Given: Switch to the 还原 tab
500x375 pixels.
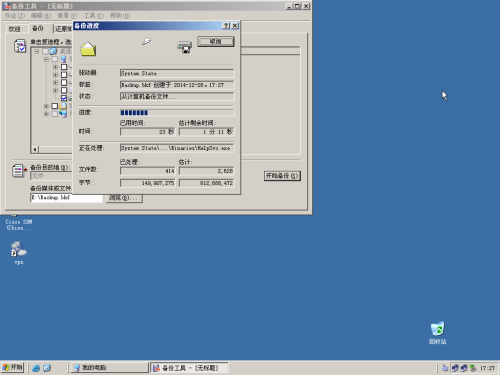Looking at the screenshot, I should [x=63, y=29].
